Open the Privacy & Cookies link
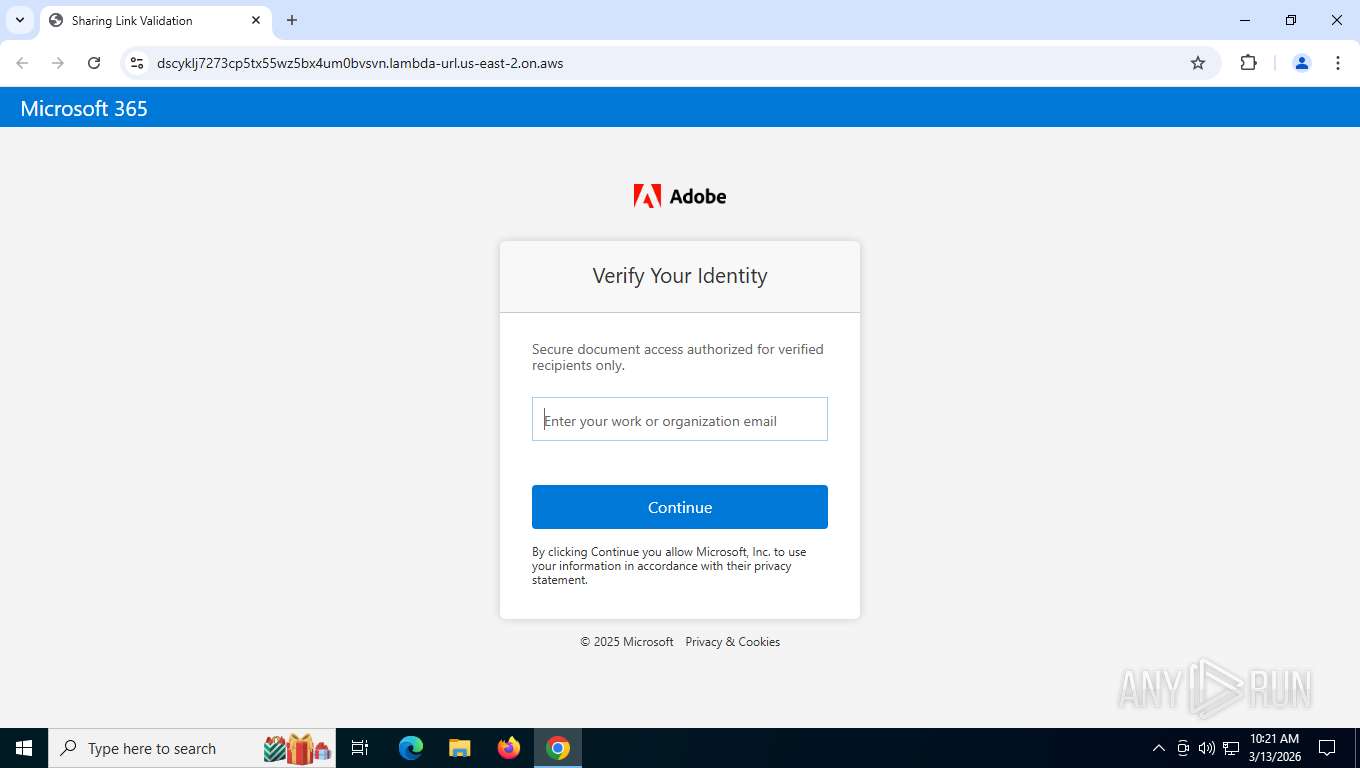 [x=733, y=642]
